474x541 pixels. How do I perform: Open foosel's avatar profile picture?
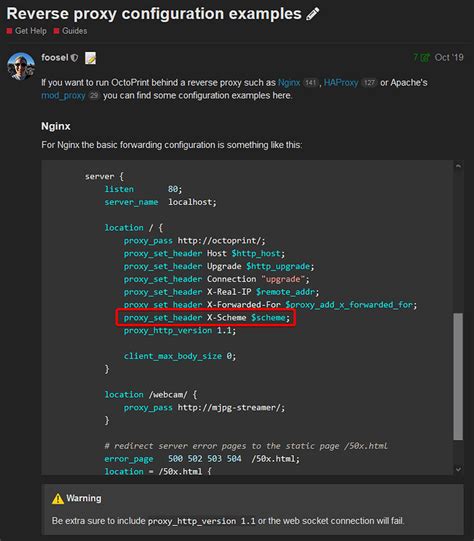[x=21, y=66]
